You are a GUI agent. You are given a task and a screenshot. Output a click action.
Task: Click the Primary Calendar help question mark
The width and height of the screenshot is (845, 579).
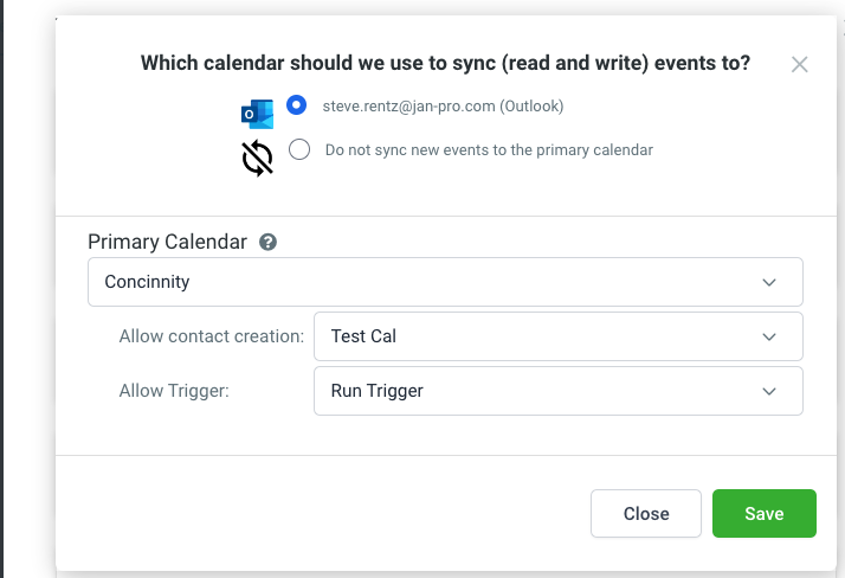click(x=268, y=242)
